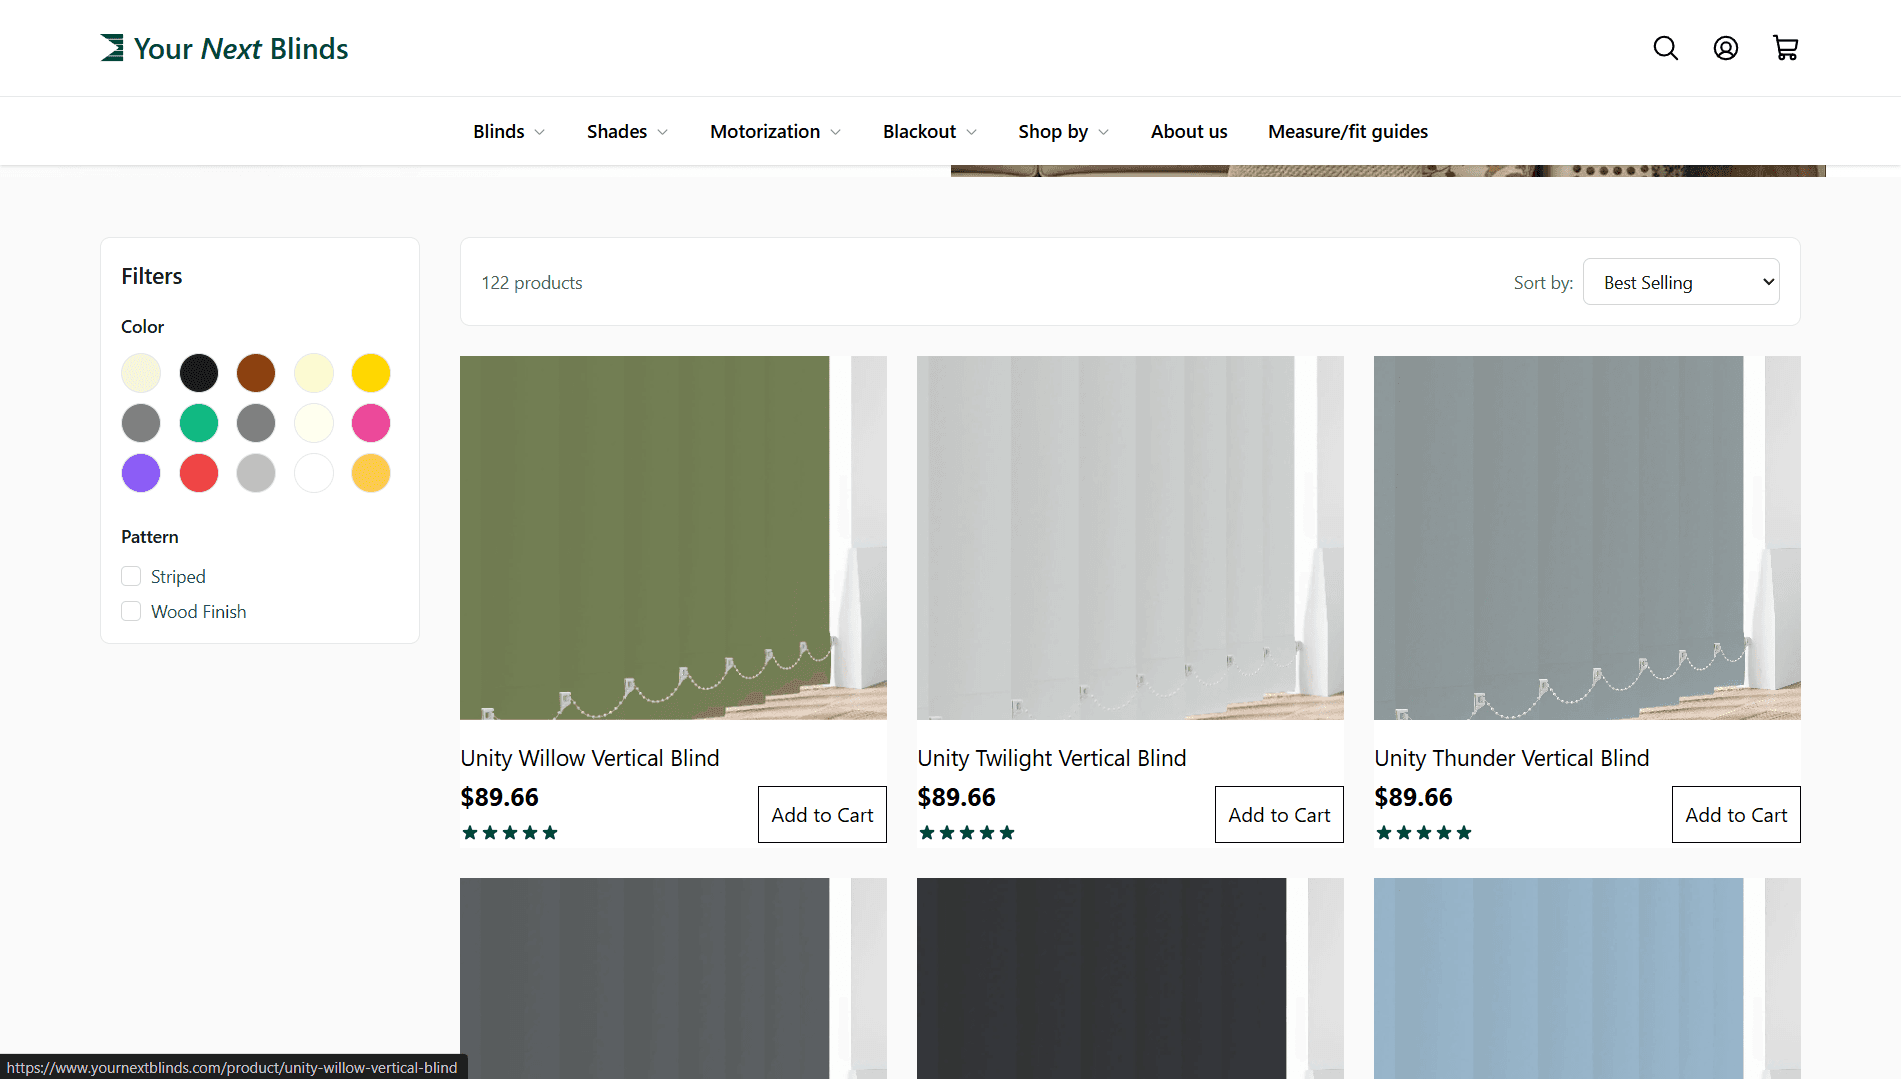Screen dimensions: 1901x1079
Task: Go to the About us page
Action: click(x=1189, y=131)
